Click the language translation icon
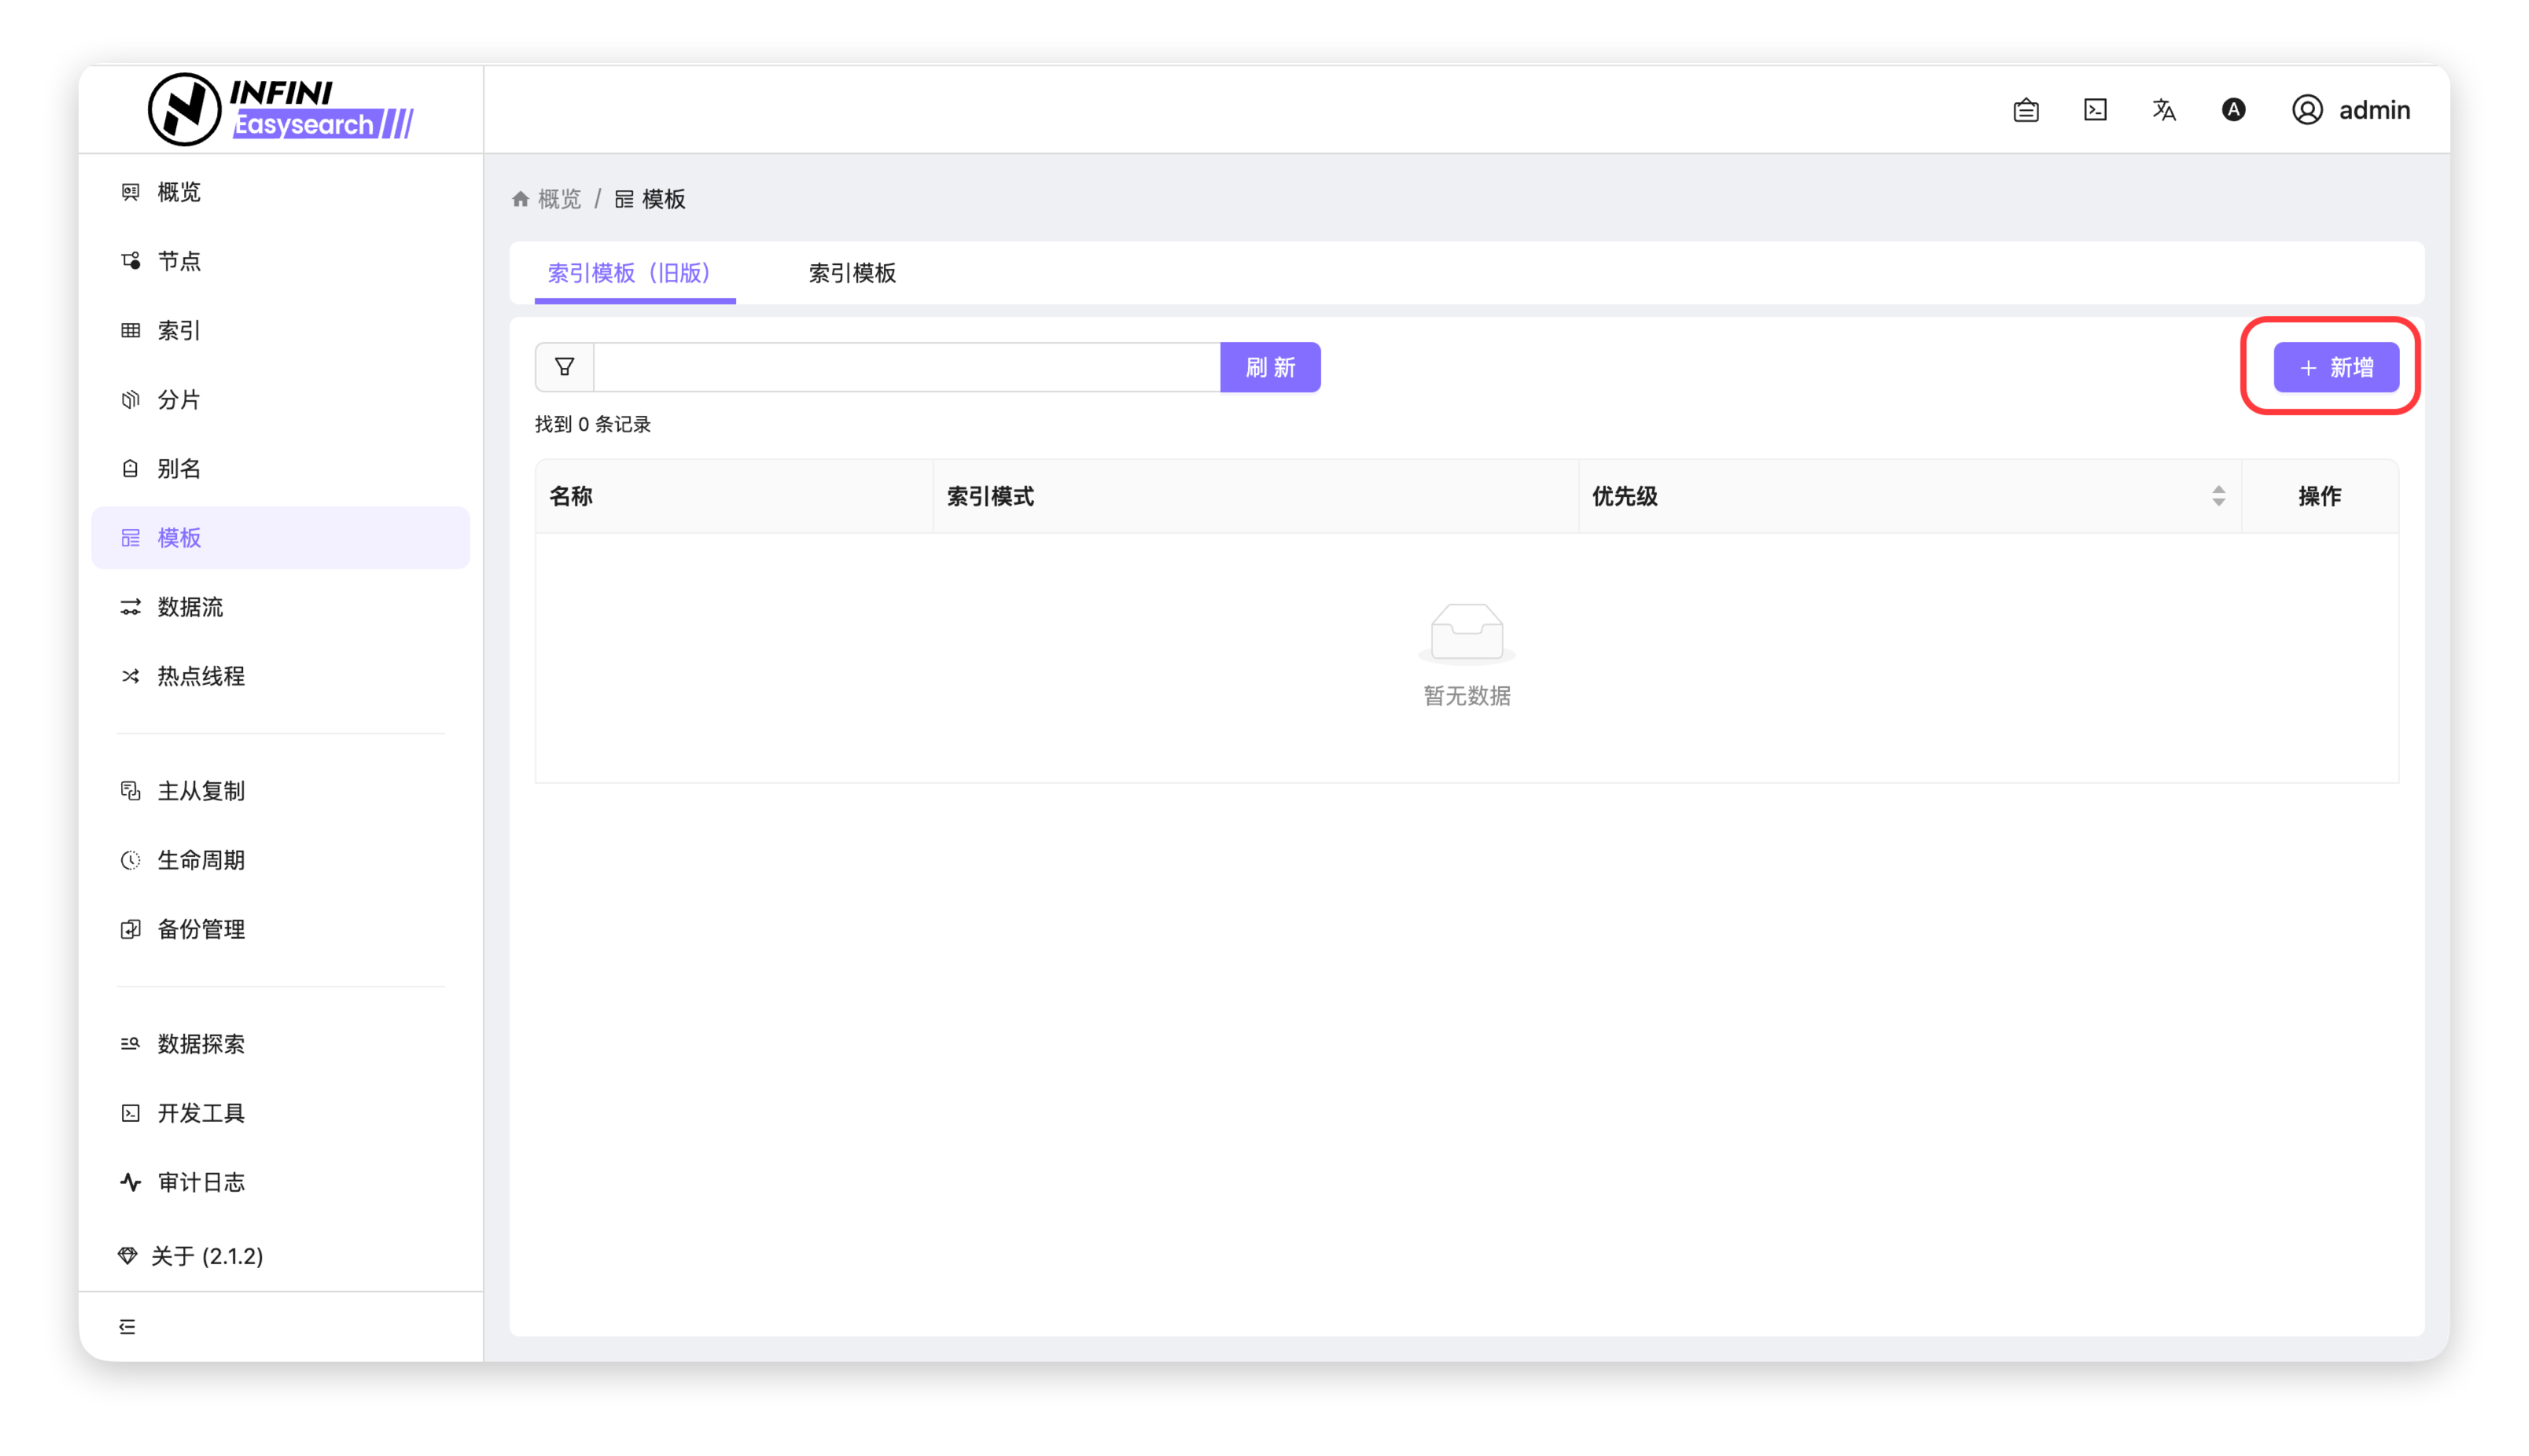This screenshot has height=1456, width=2529. click(x=2164, y=110)
